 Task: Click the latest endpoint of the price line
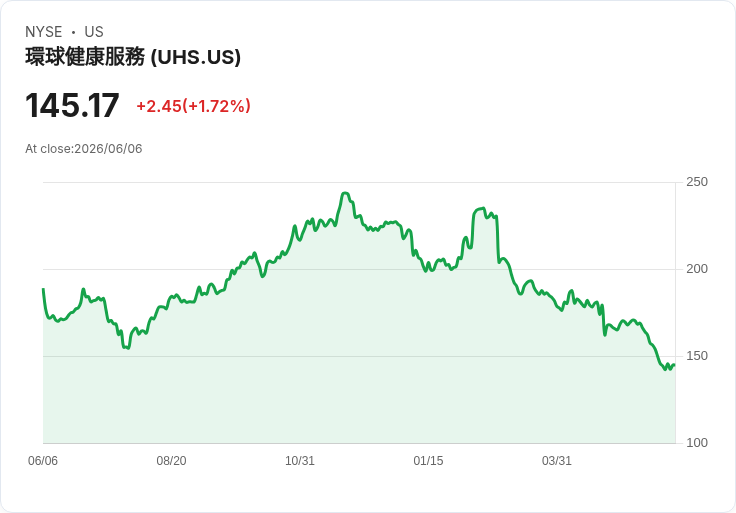674,365
